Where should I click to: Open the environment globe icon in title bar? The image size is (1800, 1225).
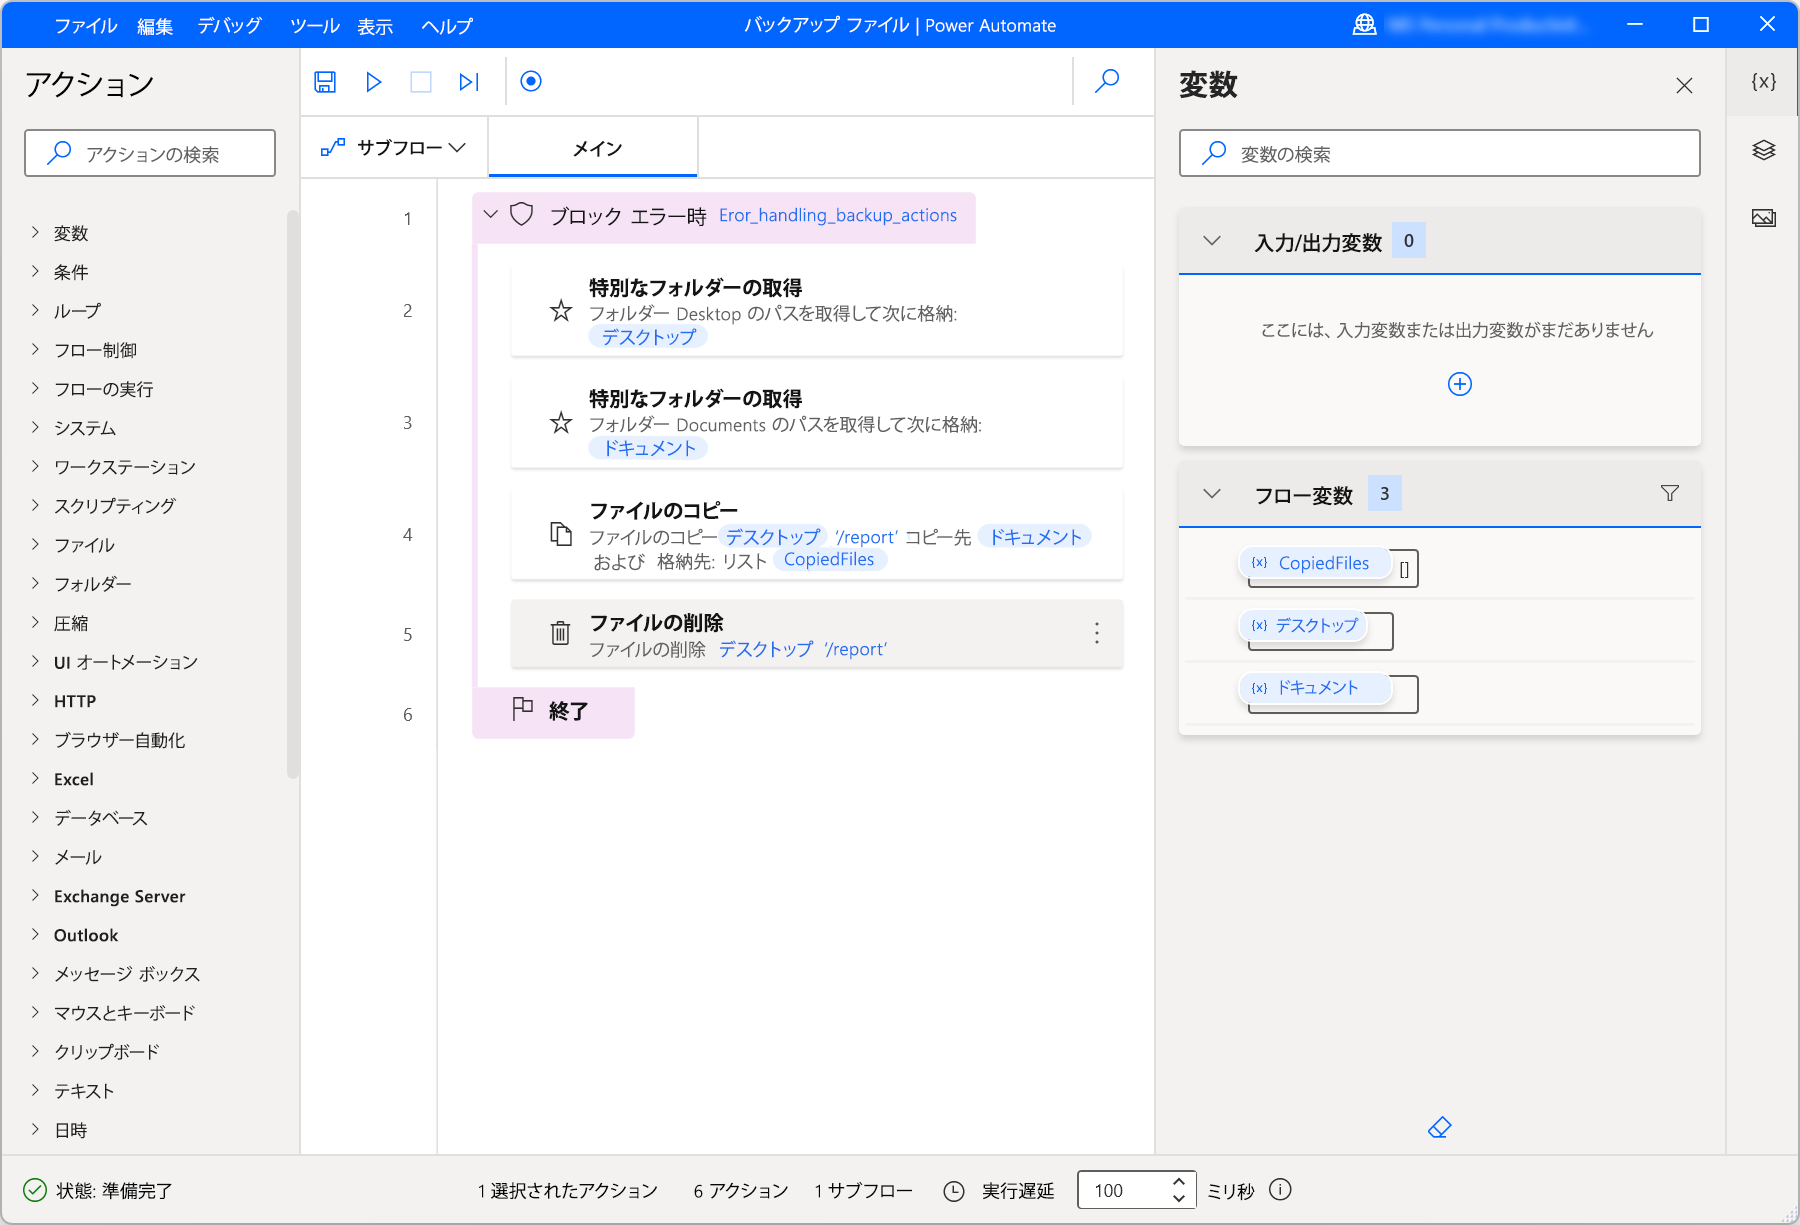pyautogui.click(x=1364, y=25)
